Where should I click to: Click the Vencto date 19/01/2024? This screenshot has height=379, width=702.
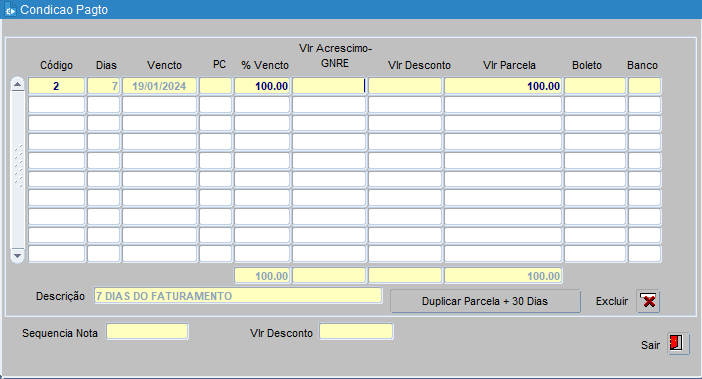click(159, 86)
